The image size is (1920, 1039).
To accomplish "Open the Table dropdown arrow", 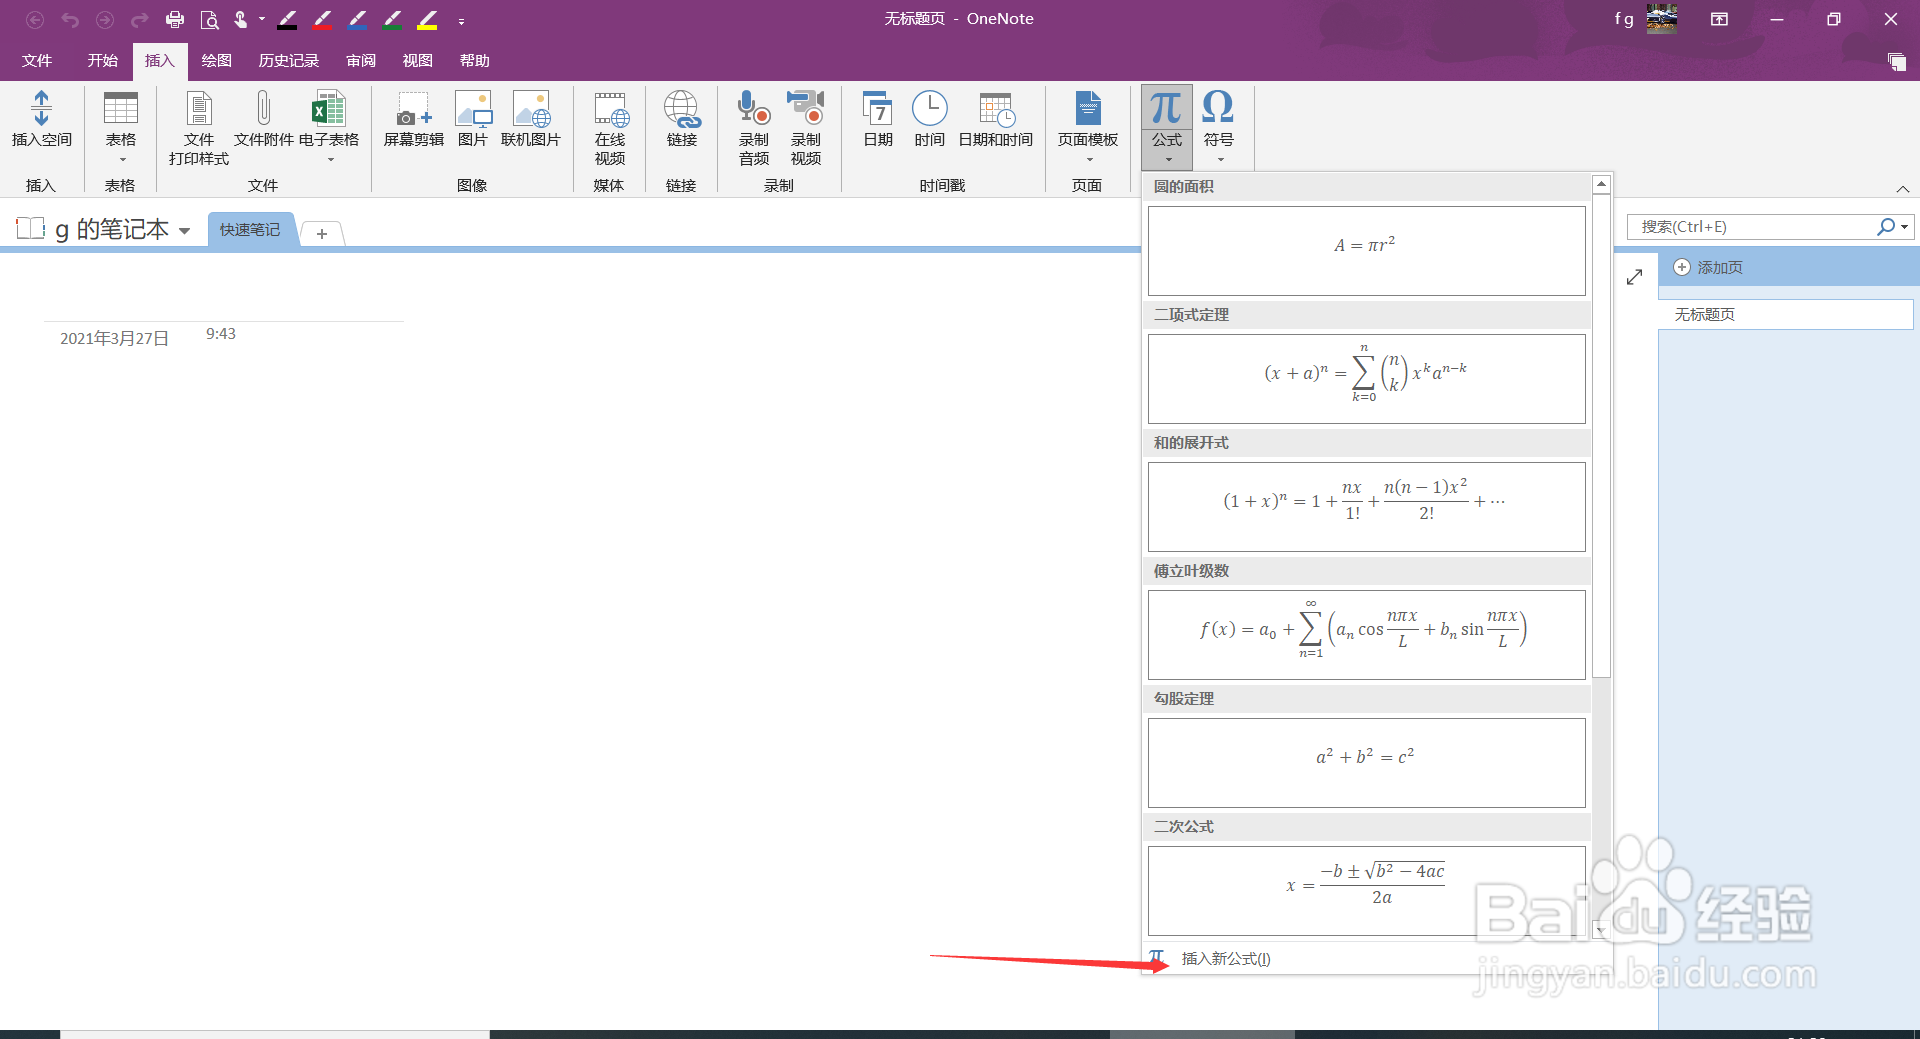I will (122, 160).
